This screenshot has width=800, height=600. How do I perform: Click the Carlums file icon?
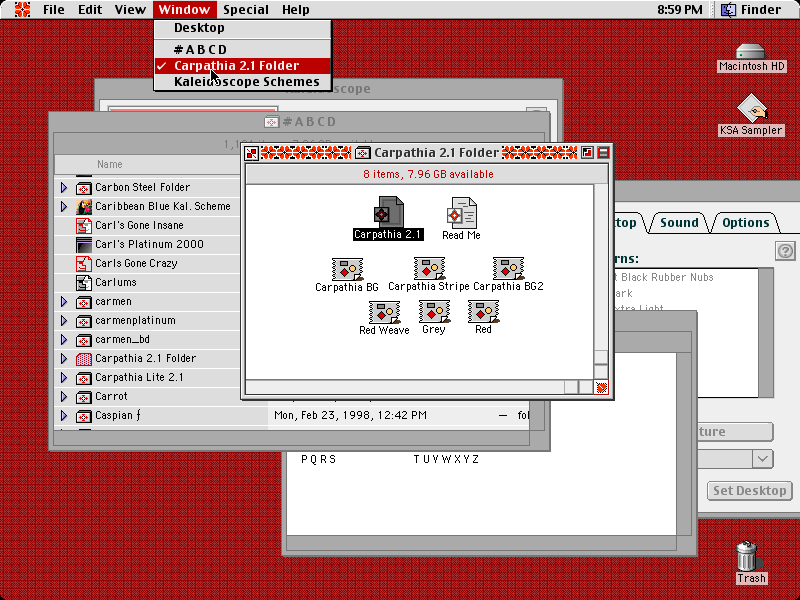(x=84, y=283)
